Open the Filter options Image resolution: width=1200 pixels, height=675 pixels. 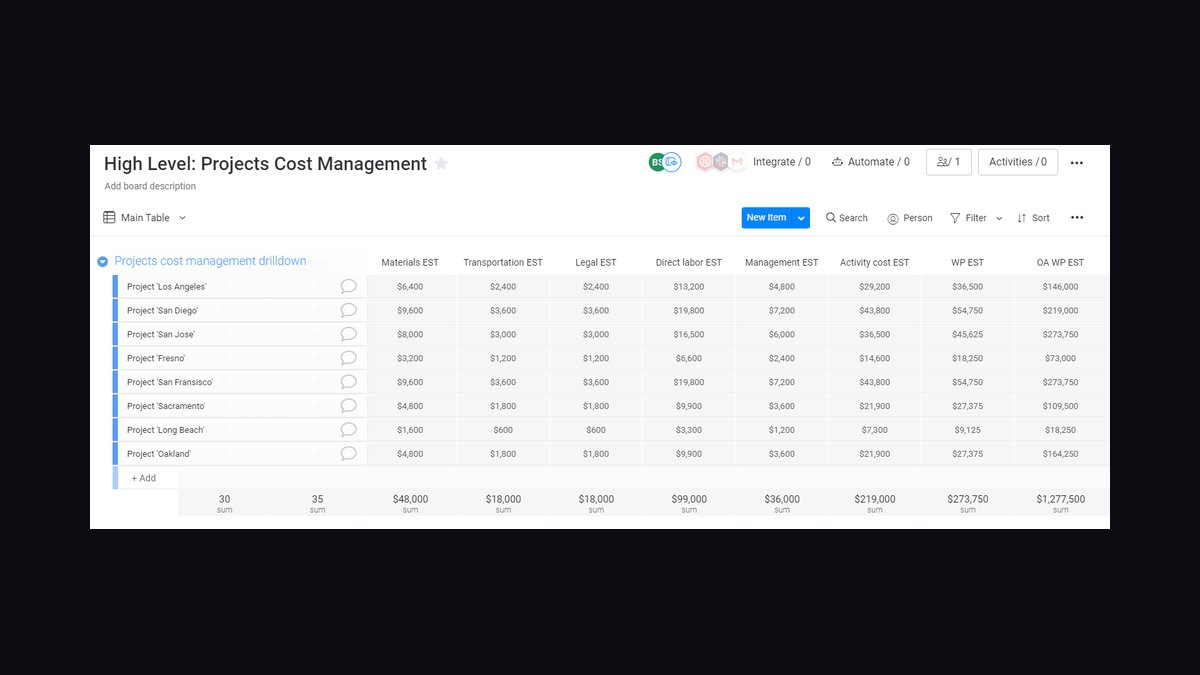968,218
